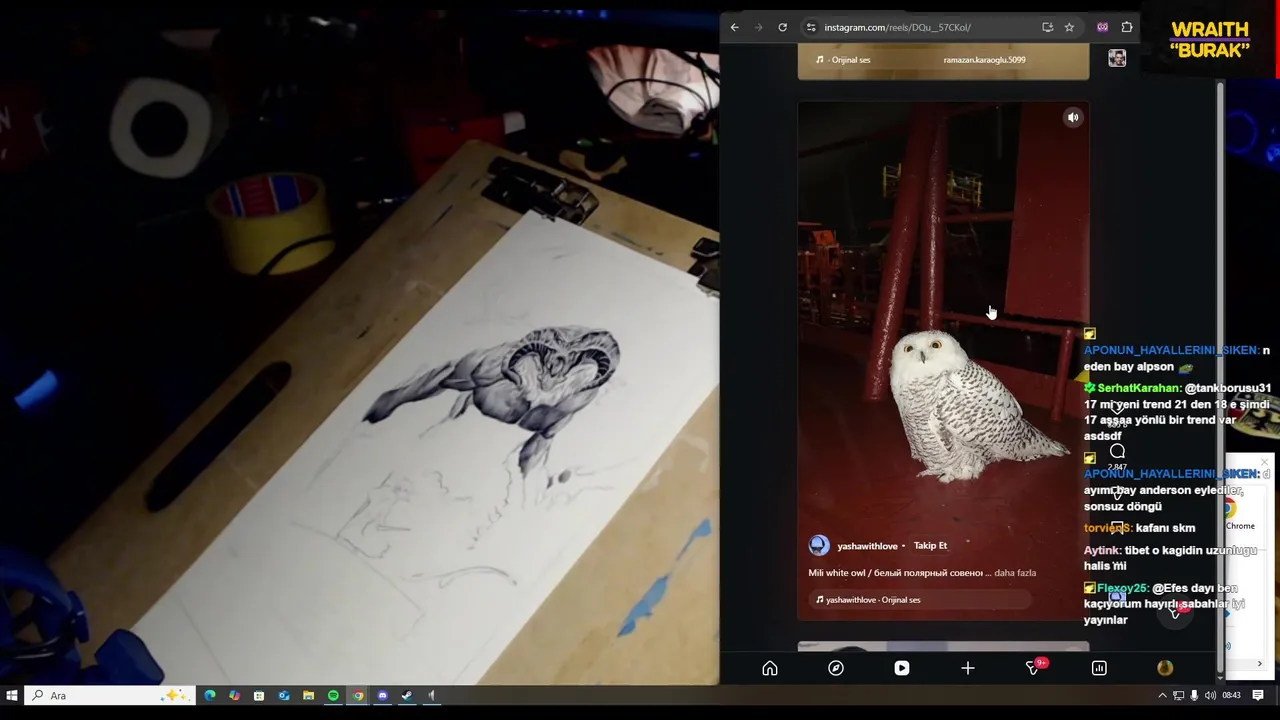Open the purple extension icon in toolbar
This screenshot has height=720, width=1280.
1102,27
